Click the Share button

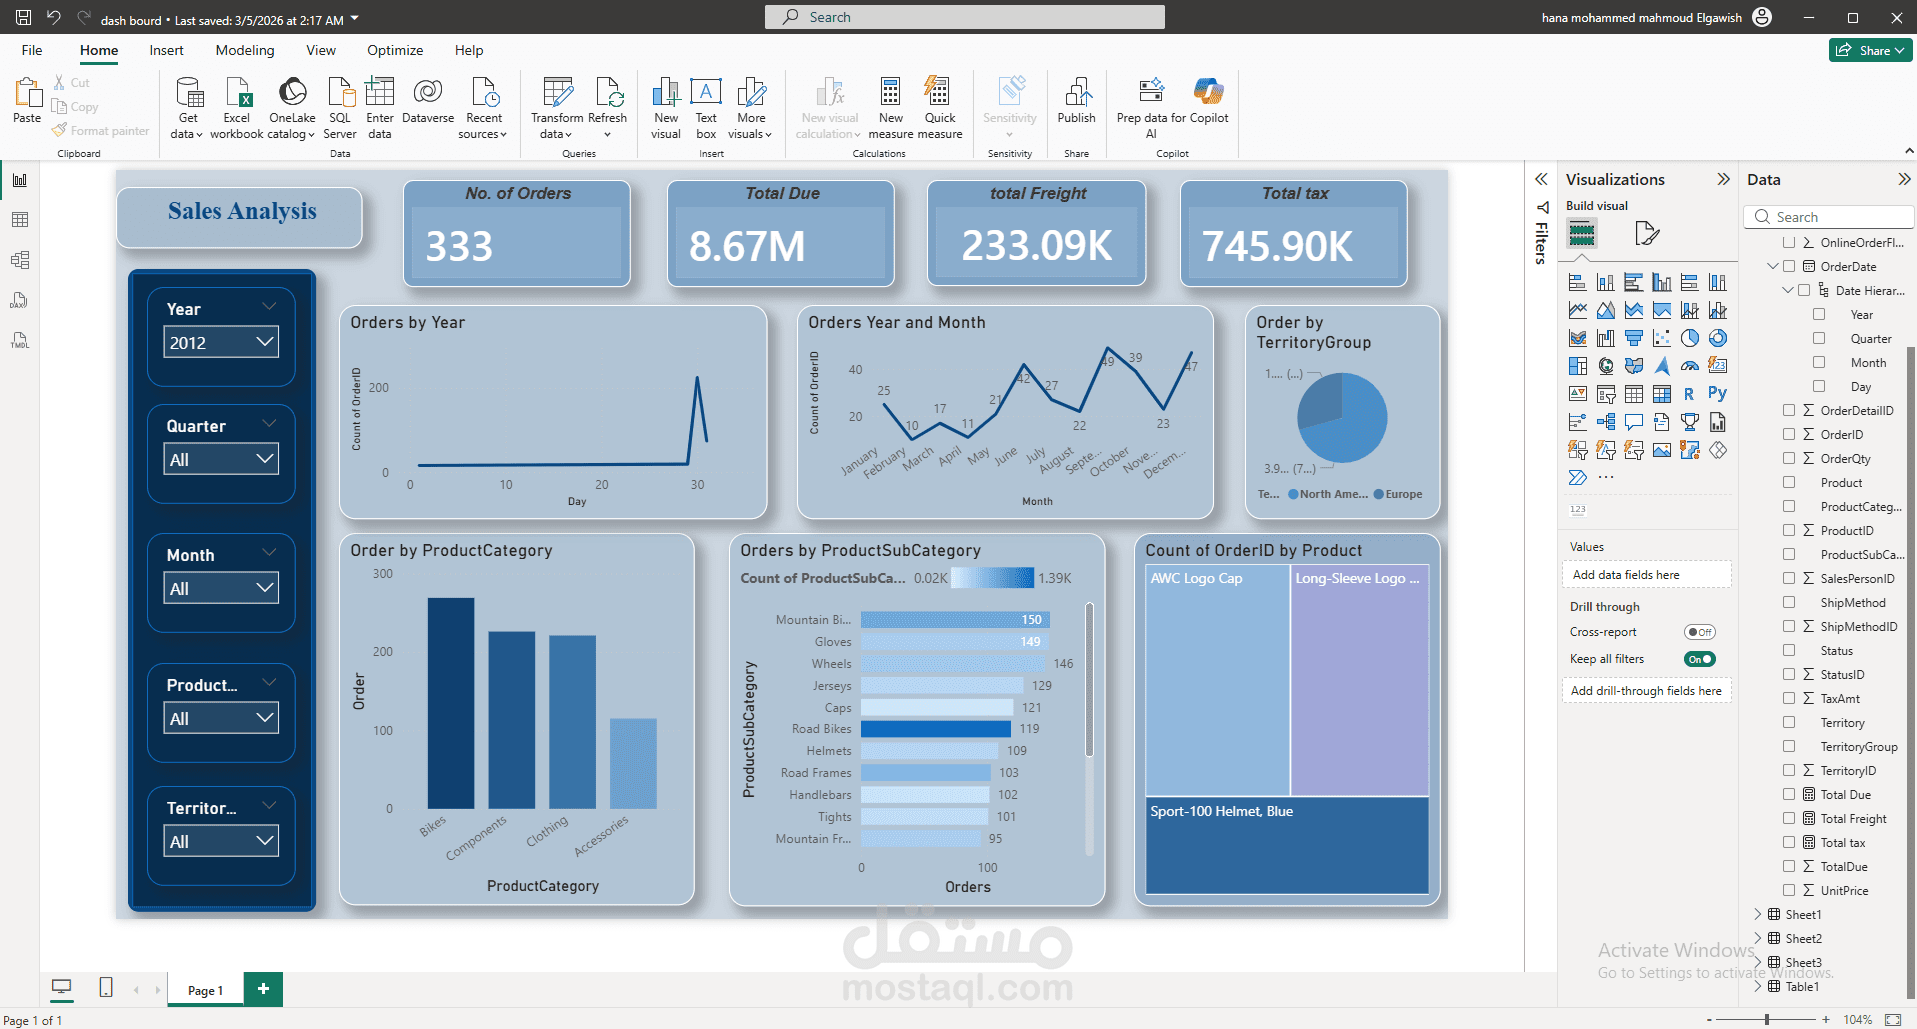[x=1871, y=50]
